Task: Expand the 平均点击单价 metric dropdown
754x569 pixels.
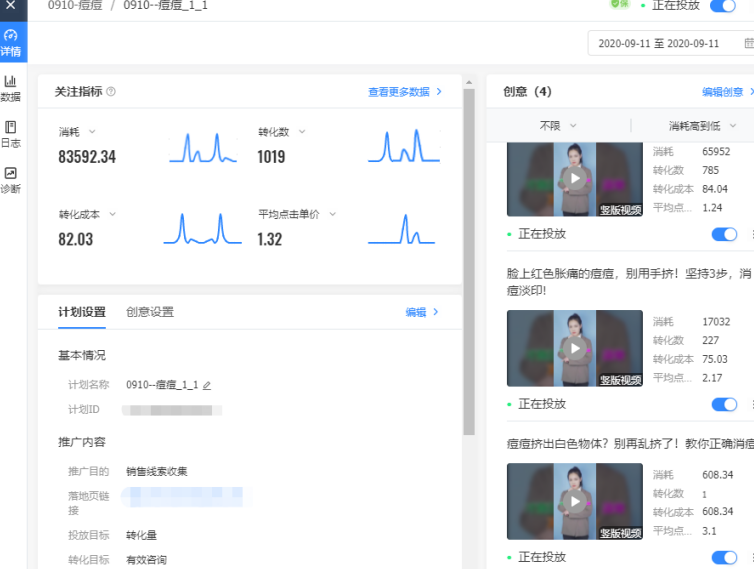Action: pos(332,214)
